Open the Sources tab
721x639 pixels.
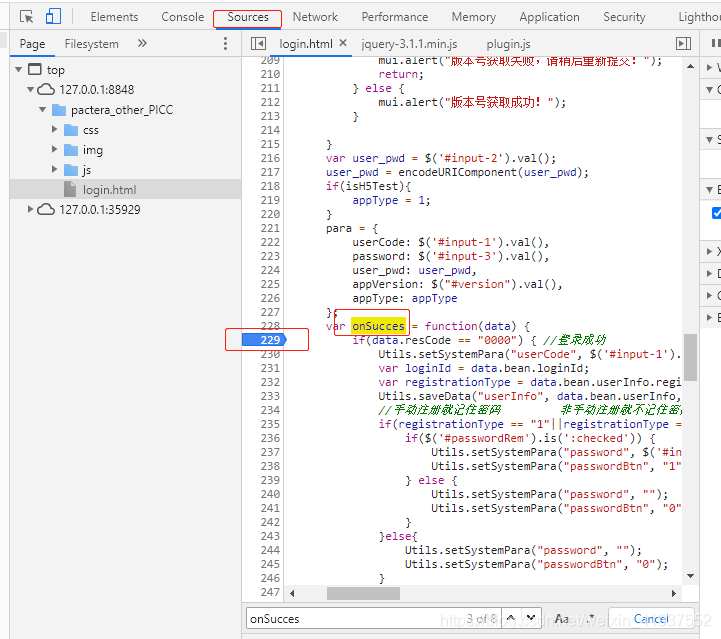(x=248, y=17)
